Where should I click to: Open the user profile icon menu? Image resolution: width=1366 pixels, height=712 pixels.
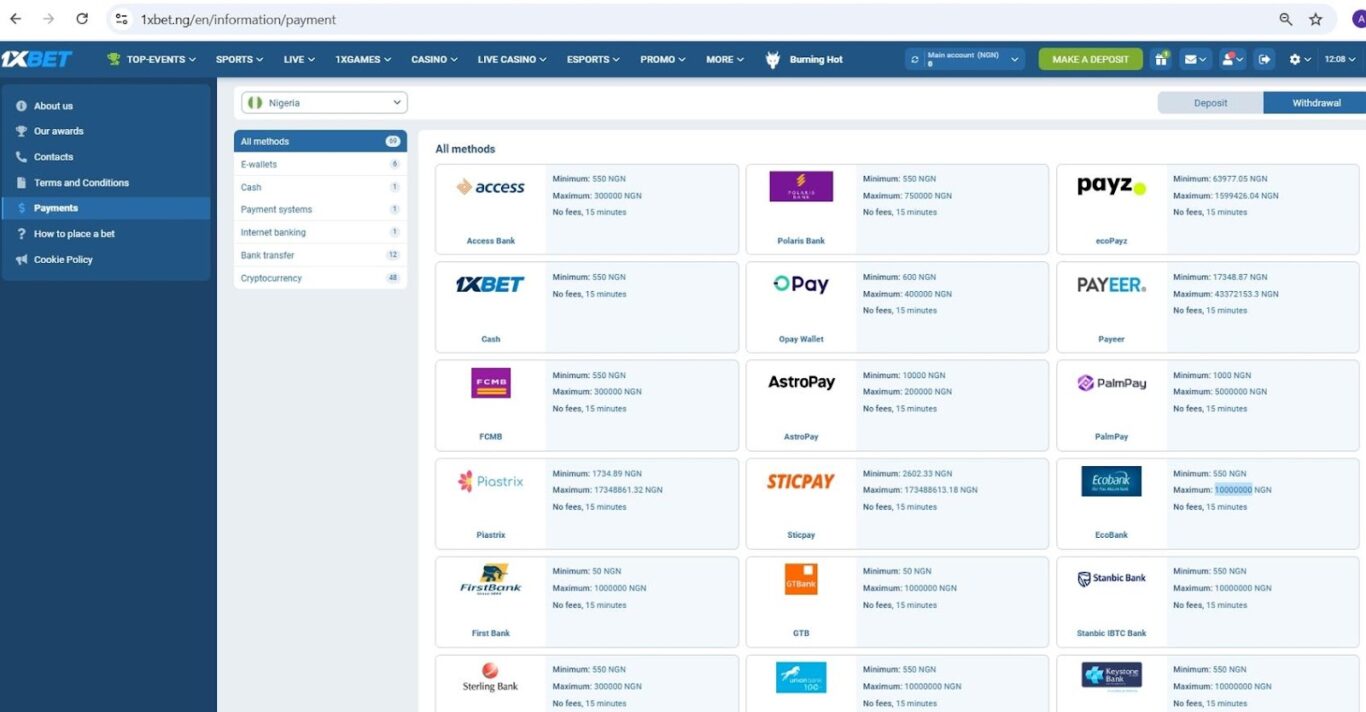point(1232,59)
